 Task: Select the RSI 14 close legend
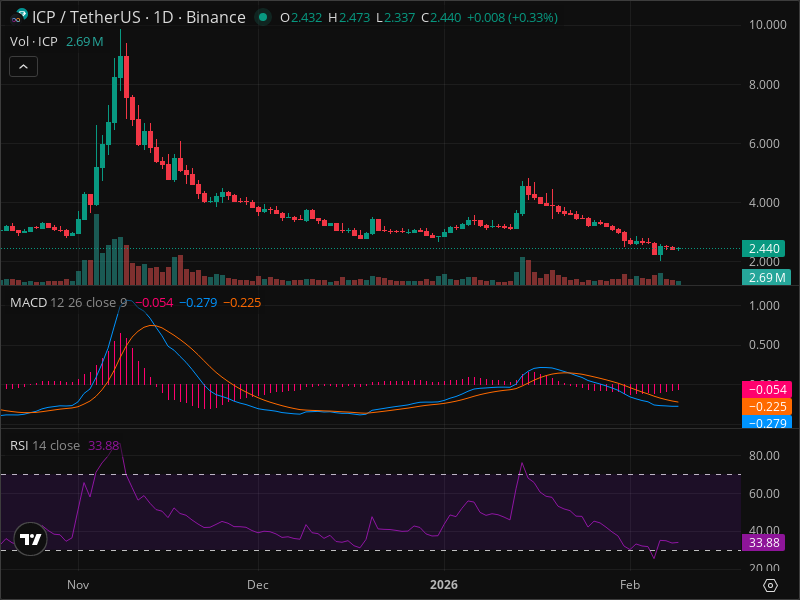(x=45, y=446)
